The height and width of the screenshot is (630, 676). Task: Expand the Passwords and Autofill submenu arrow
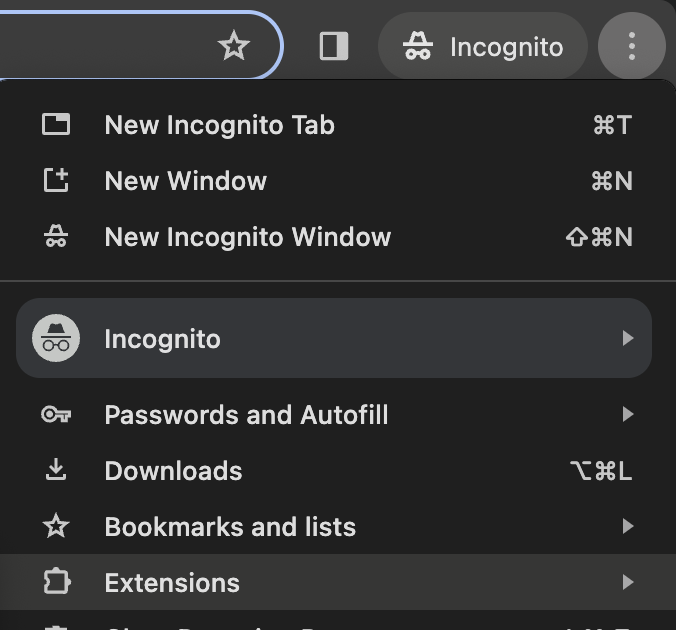coord(627,415)
